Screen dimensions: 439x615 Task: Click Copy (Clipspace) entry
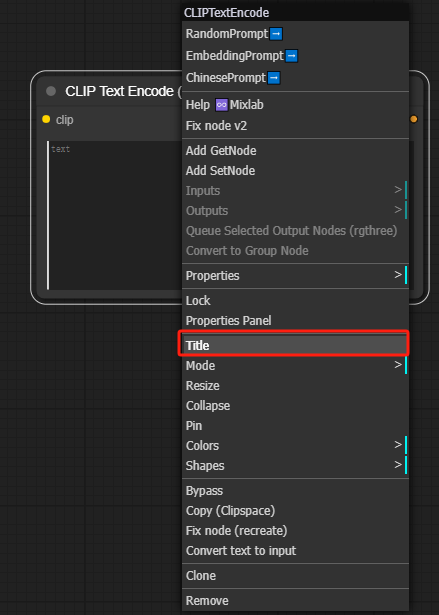point(295,511)
